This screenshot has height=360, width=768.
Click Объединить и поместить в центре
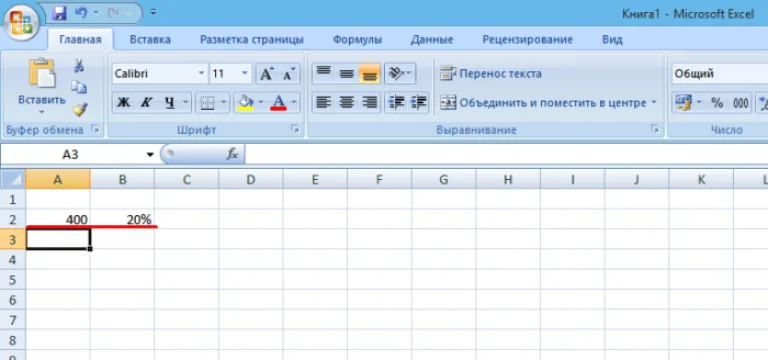pyautogui.click(x=543, y=103)
